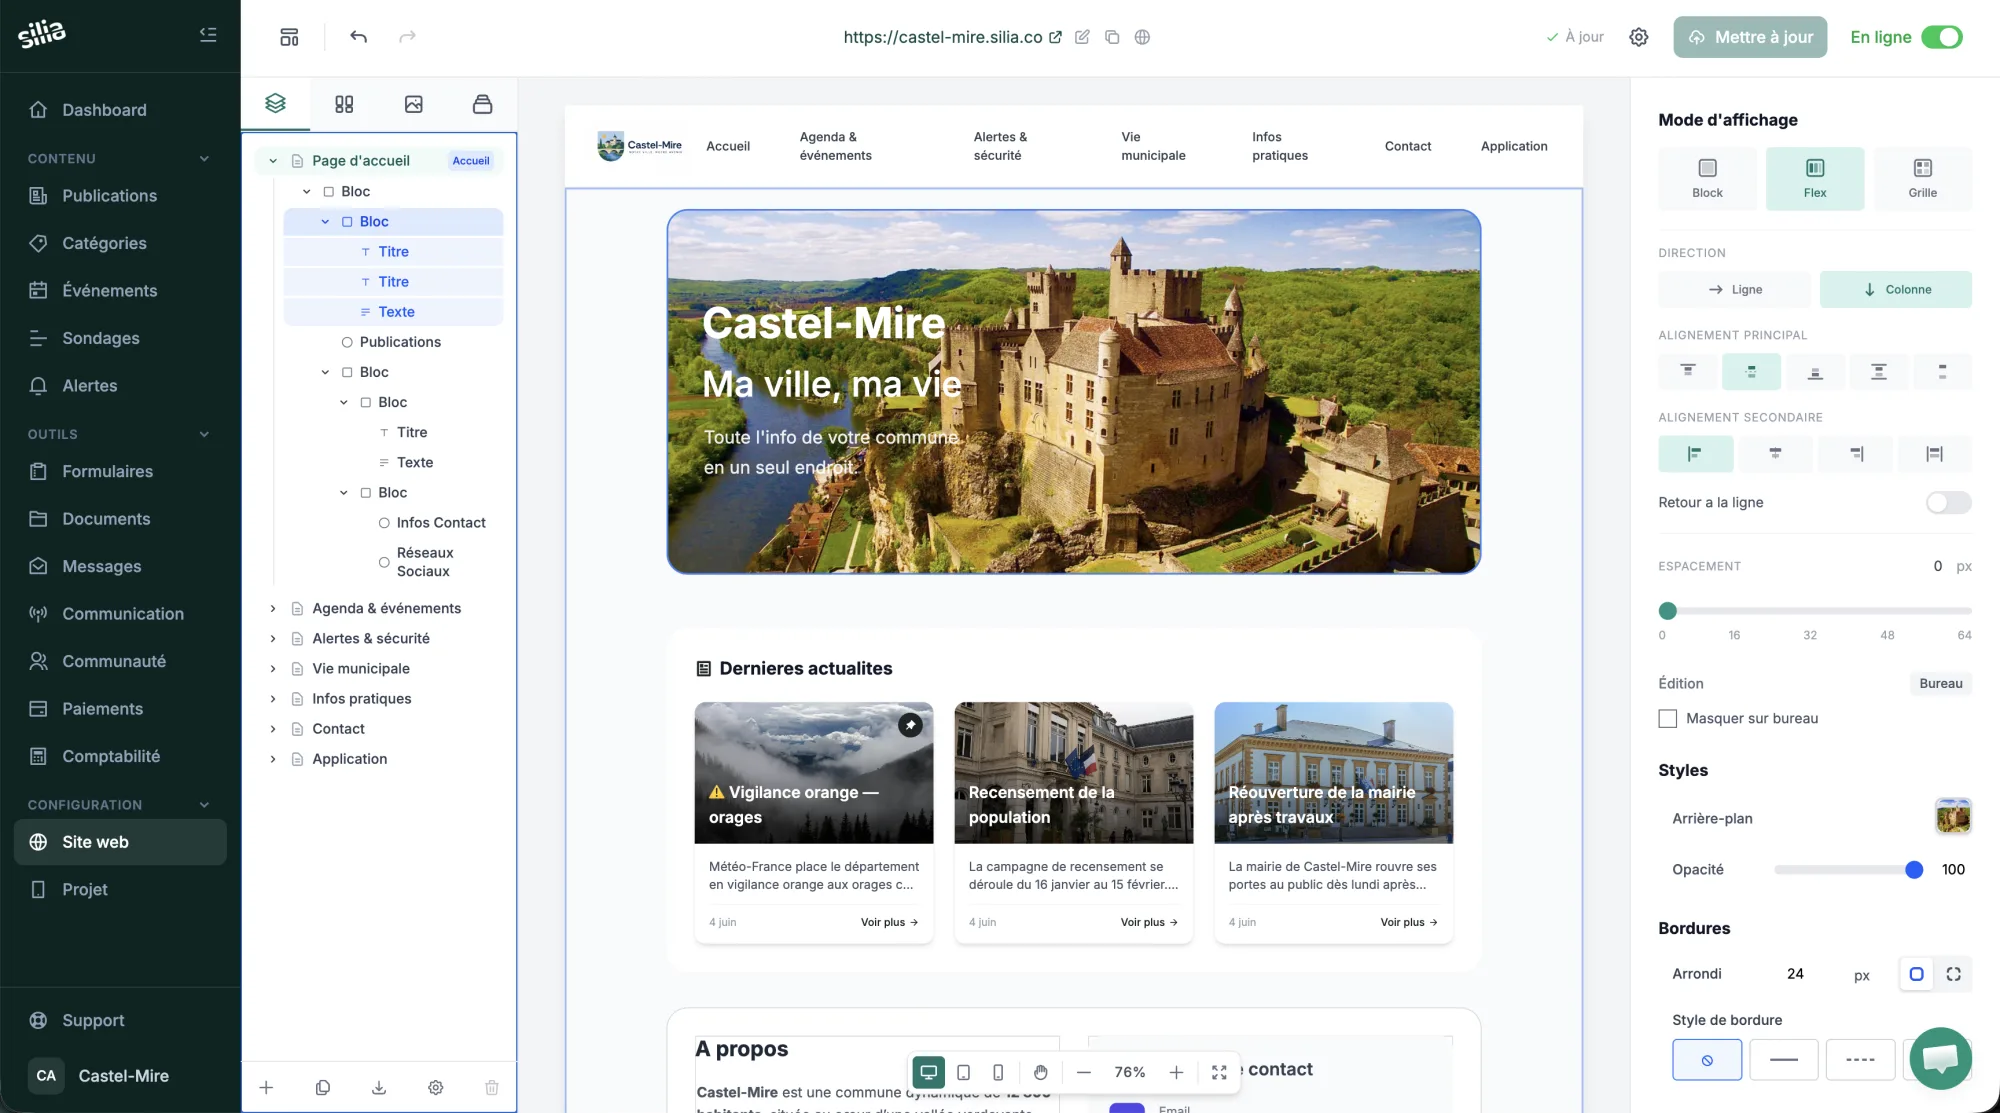Undo the last change
2000x1113 pixels.
pyautogui.click(x=358, y=37)
